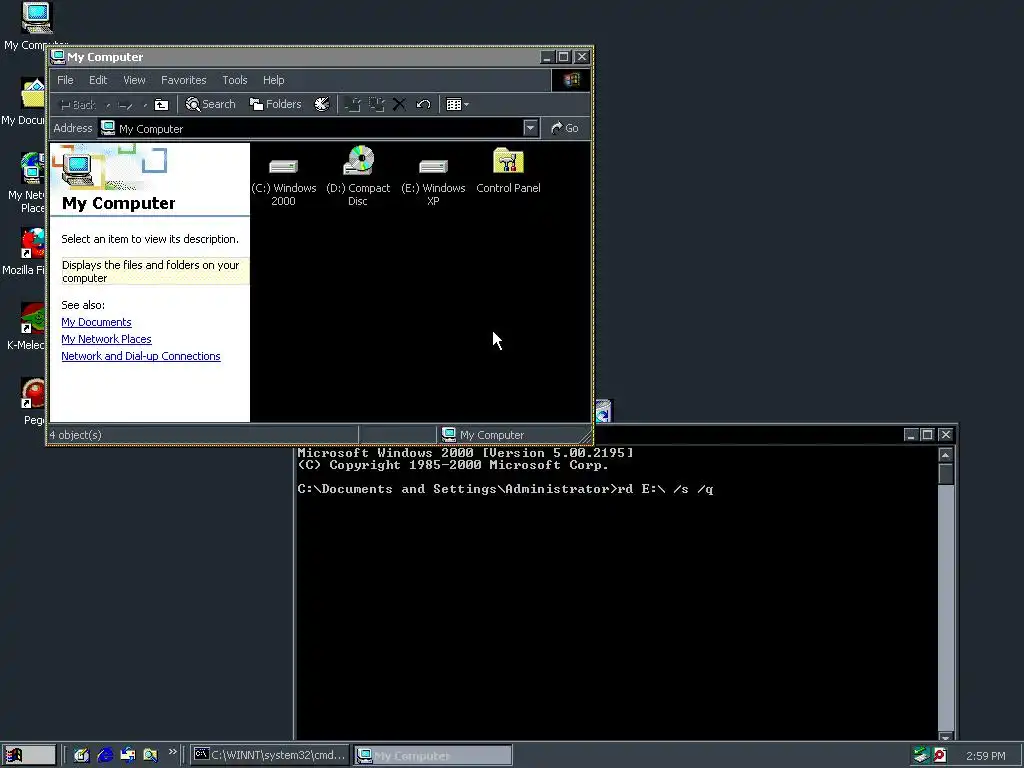Click the '4 object(s)' status bar text
Screen dimensions: 1024x768
(76, 435)
